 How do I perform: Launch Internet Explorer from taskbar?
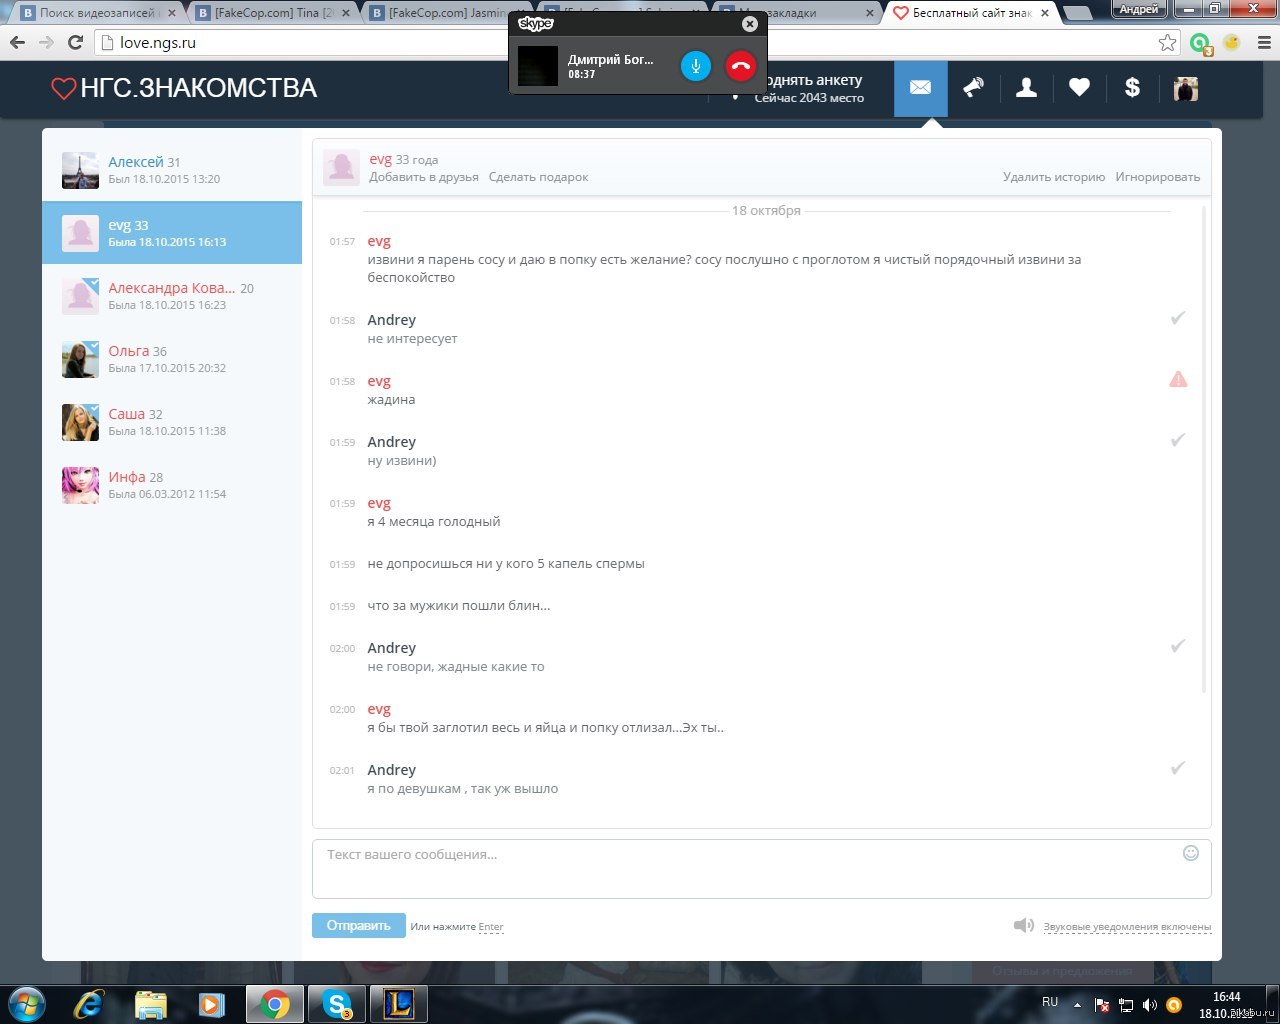[x=89, y=1004]
